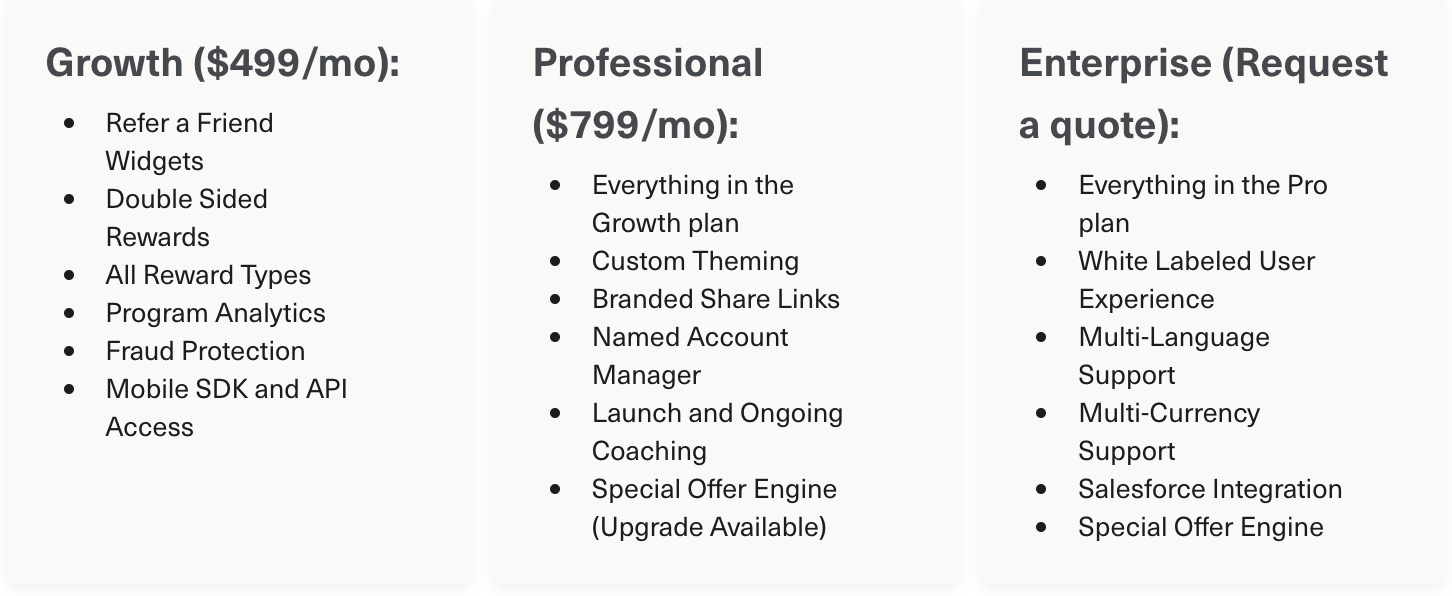
Task: Select the Program Analytics feature
Action: tap(216, 313)
